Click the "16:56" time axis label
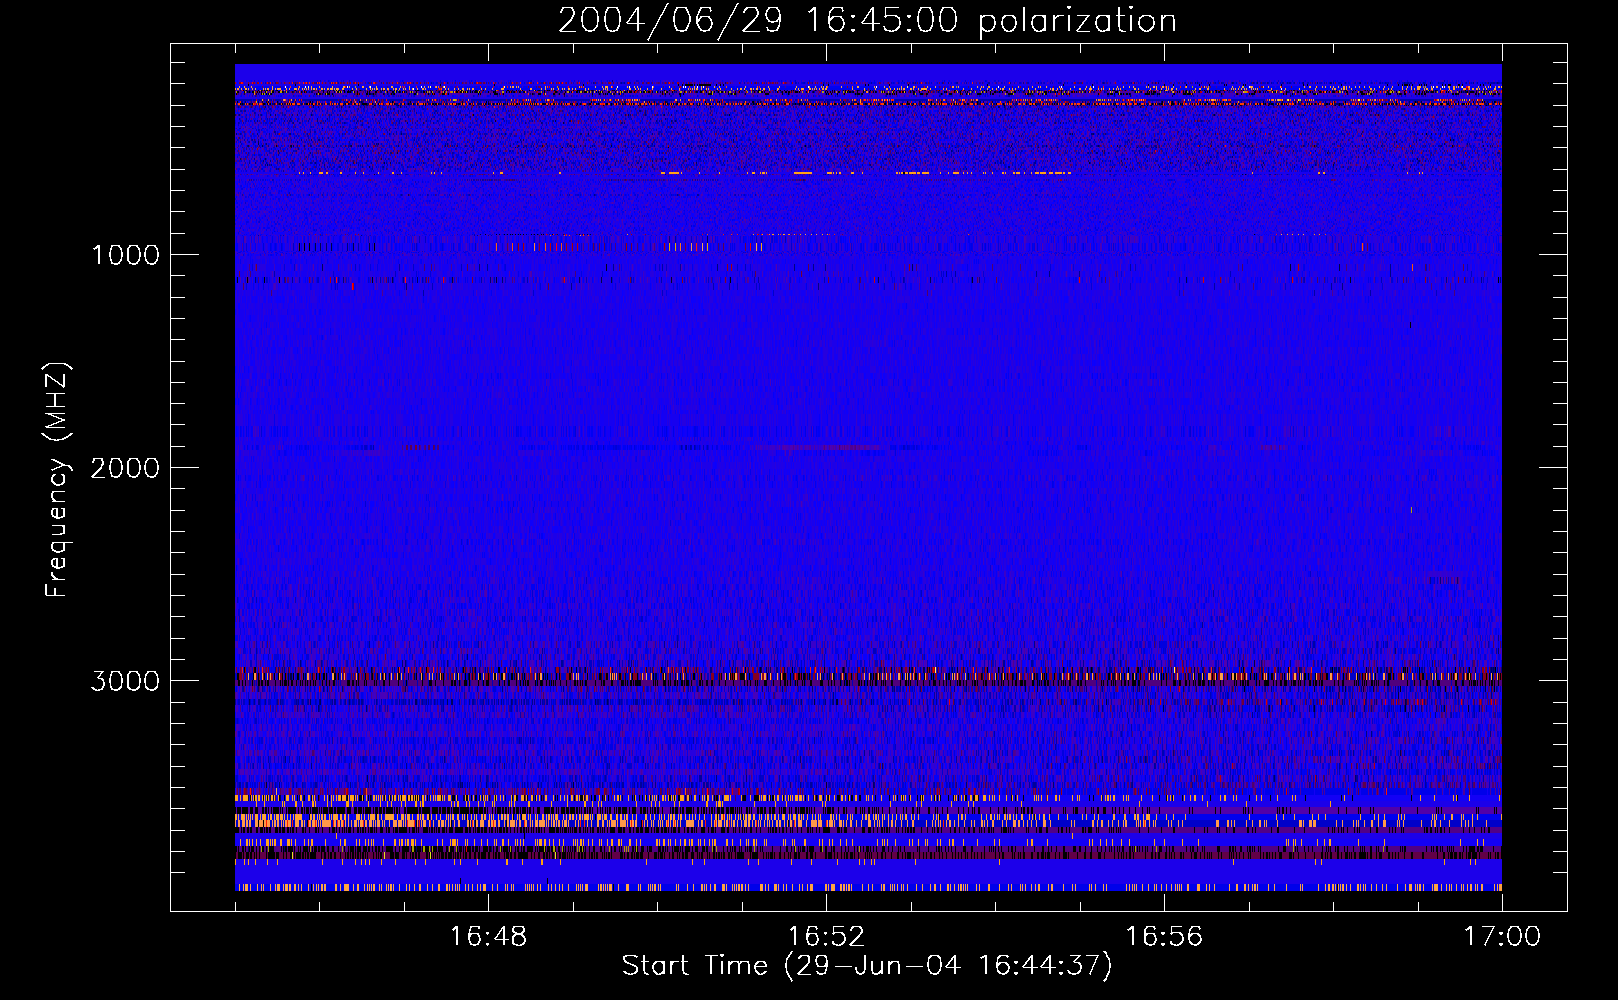Viewport: 1618px width, 1000px height. click(x=1164, y=937)
